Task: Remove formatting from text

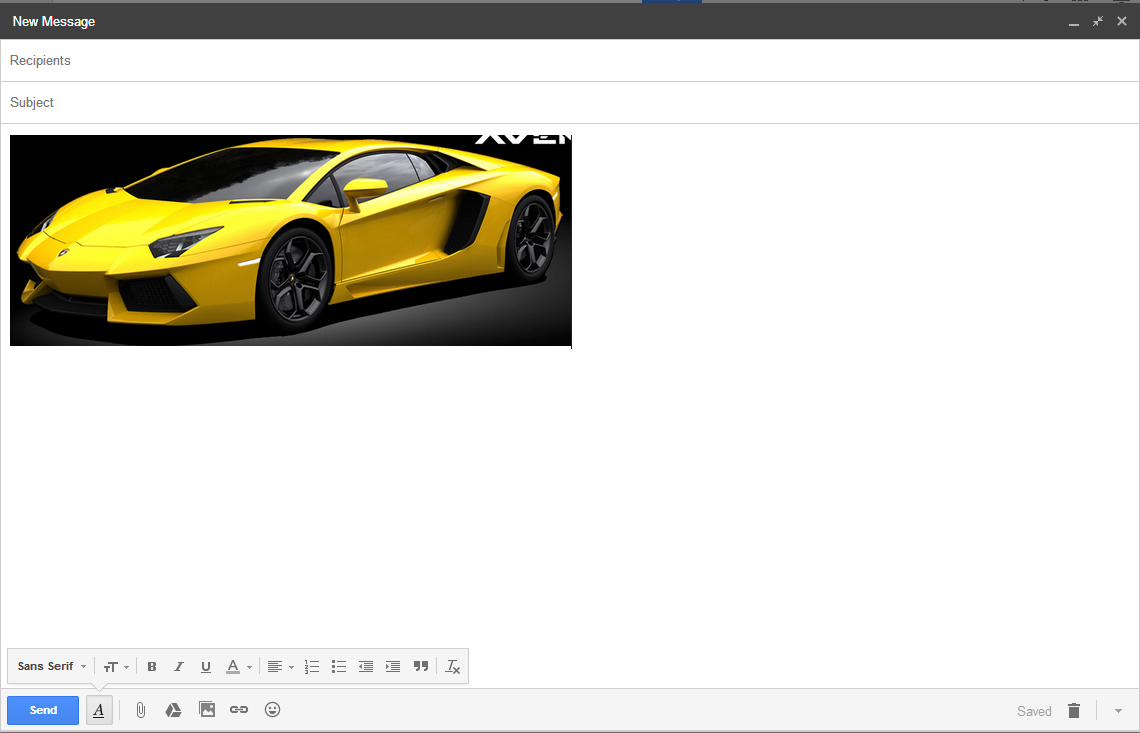Action: click(x=452, y=666)
